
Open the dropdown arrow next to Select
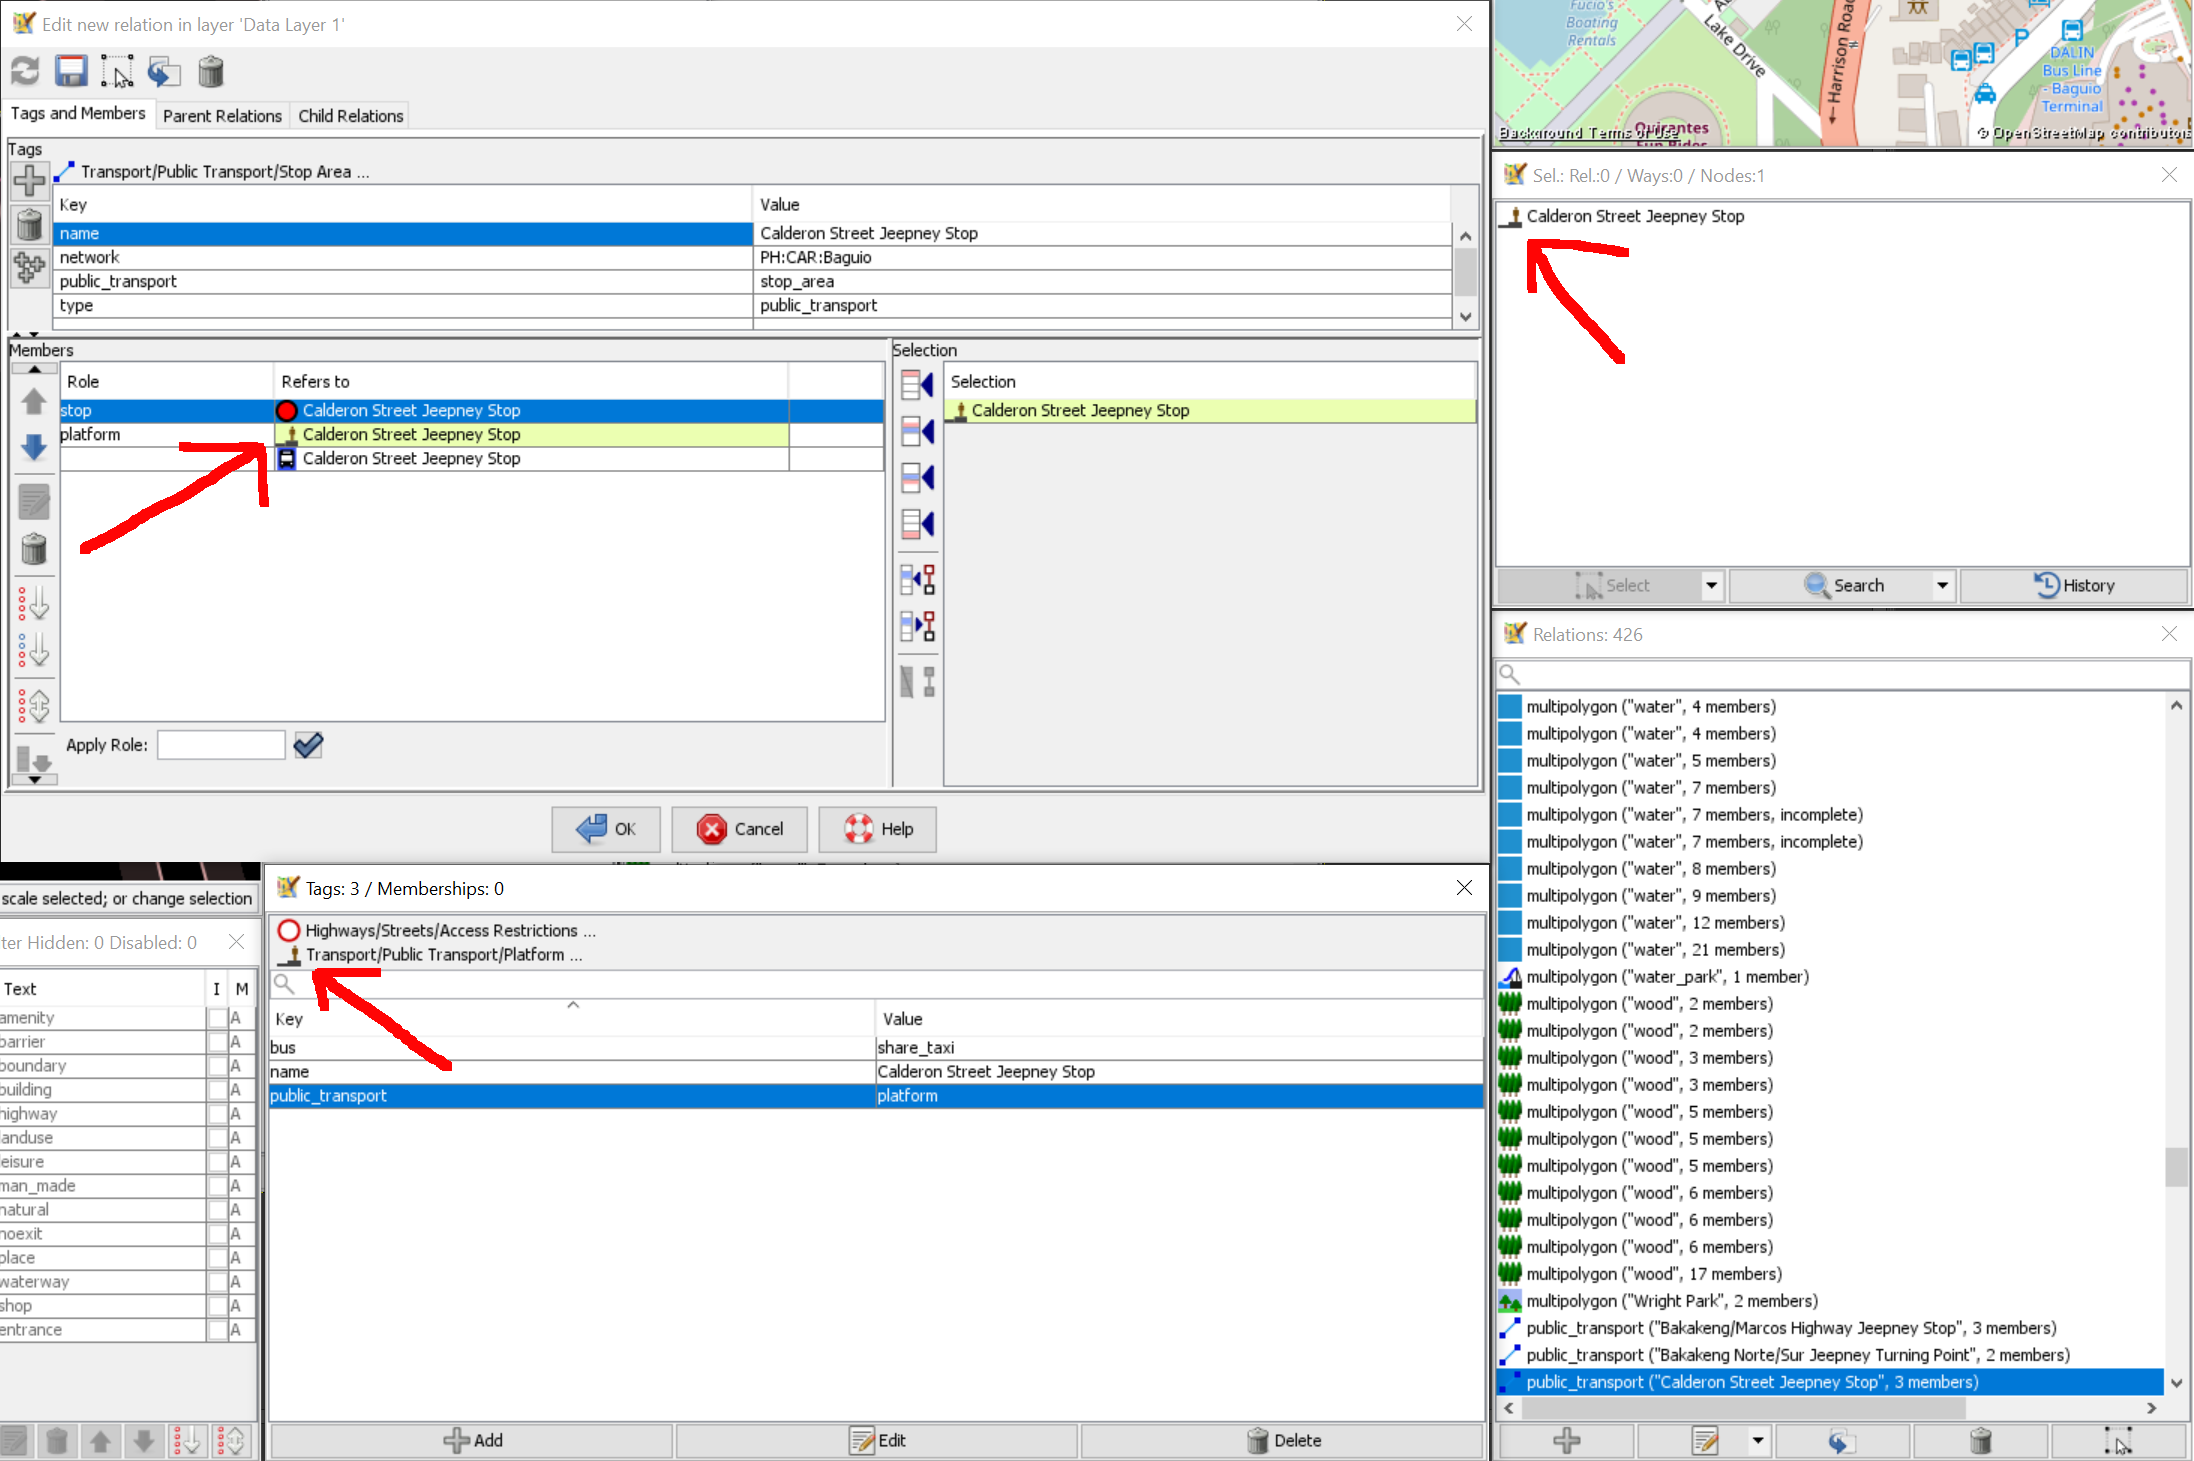click(x=1711, y=586)
